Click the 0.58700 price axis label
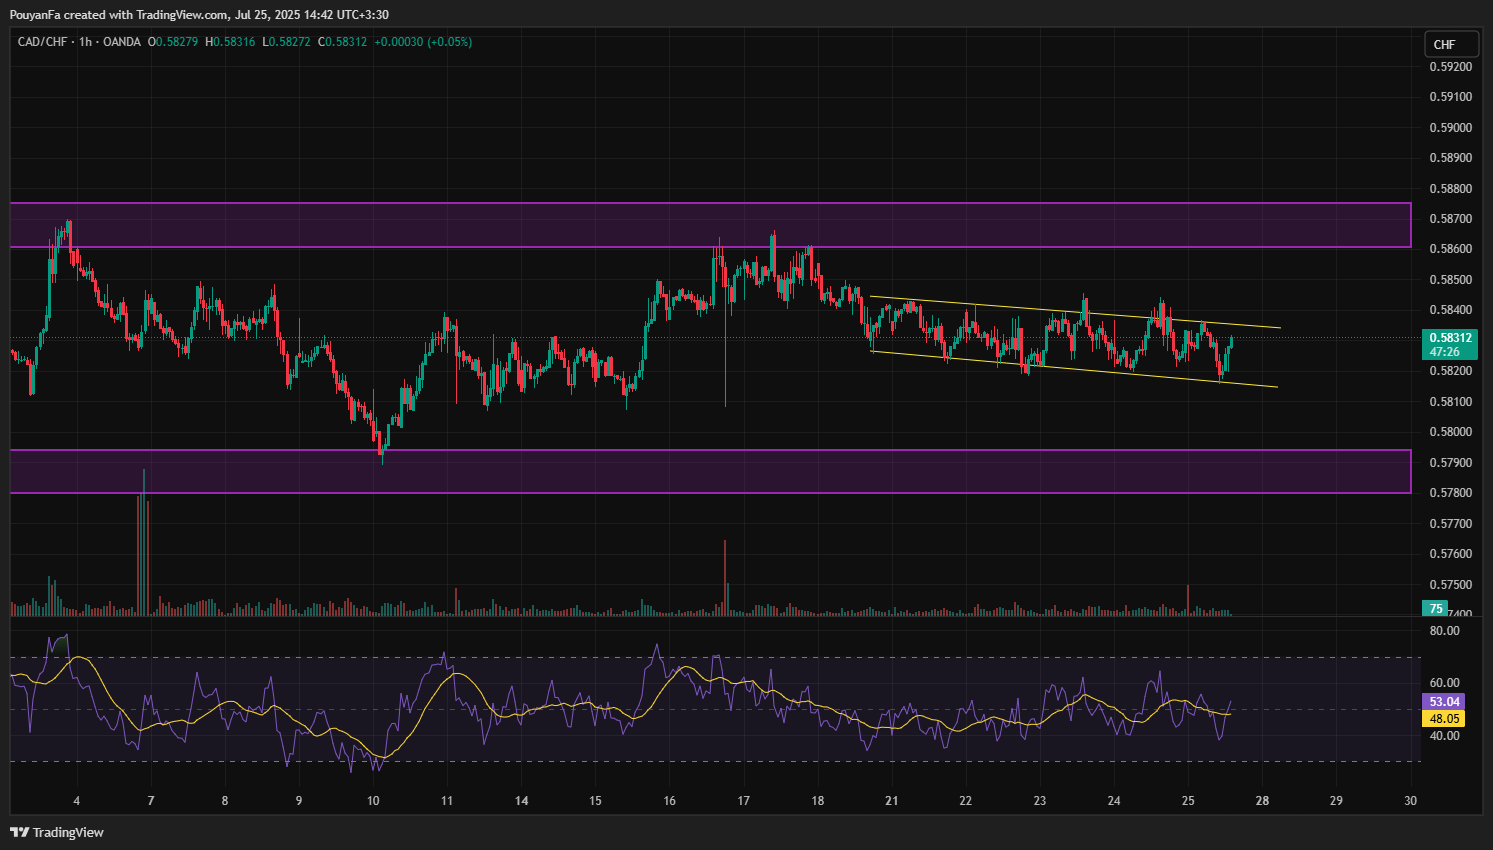This screenshot has width=1493, height=850. (1450, 219)
